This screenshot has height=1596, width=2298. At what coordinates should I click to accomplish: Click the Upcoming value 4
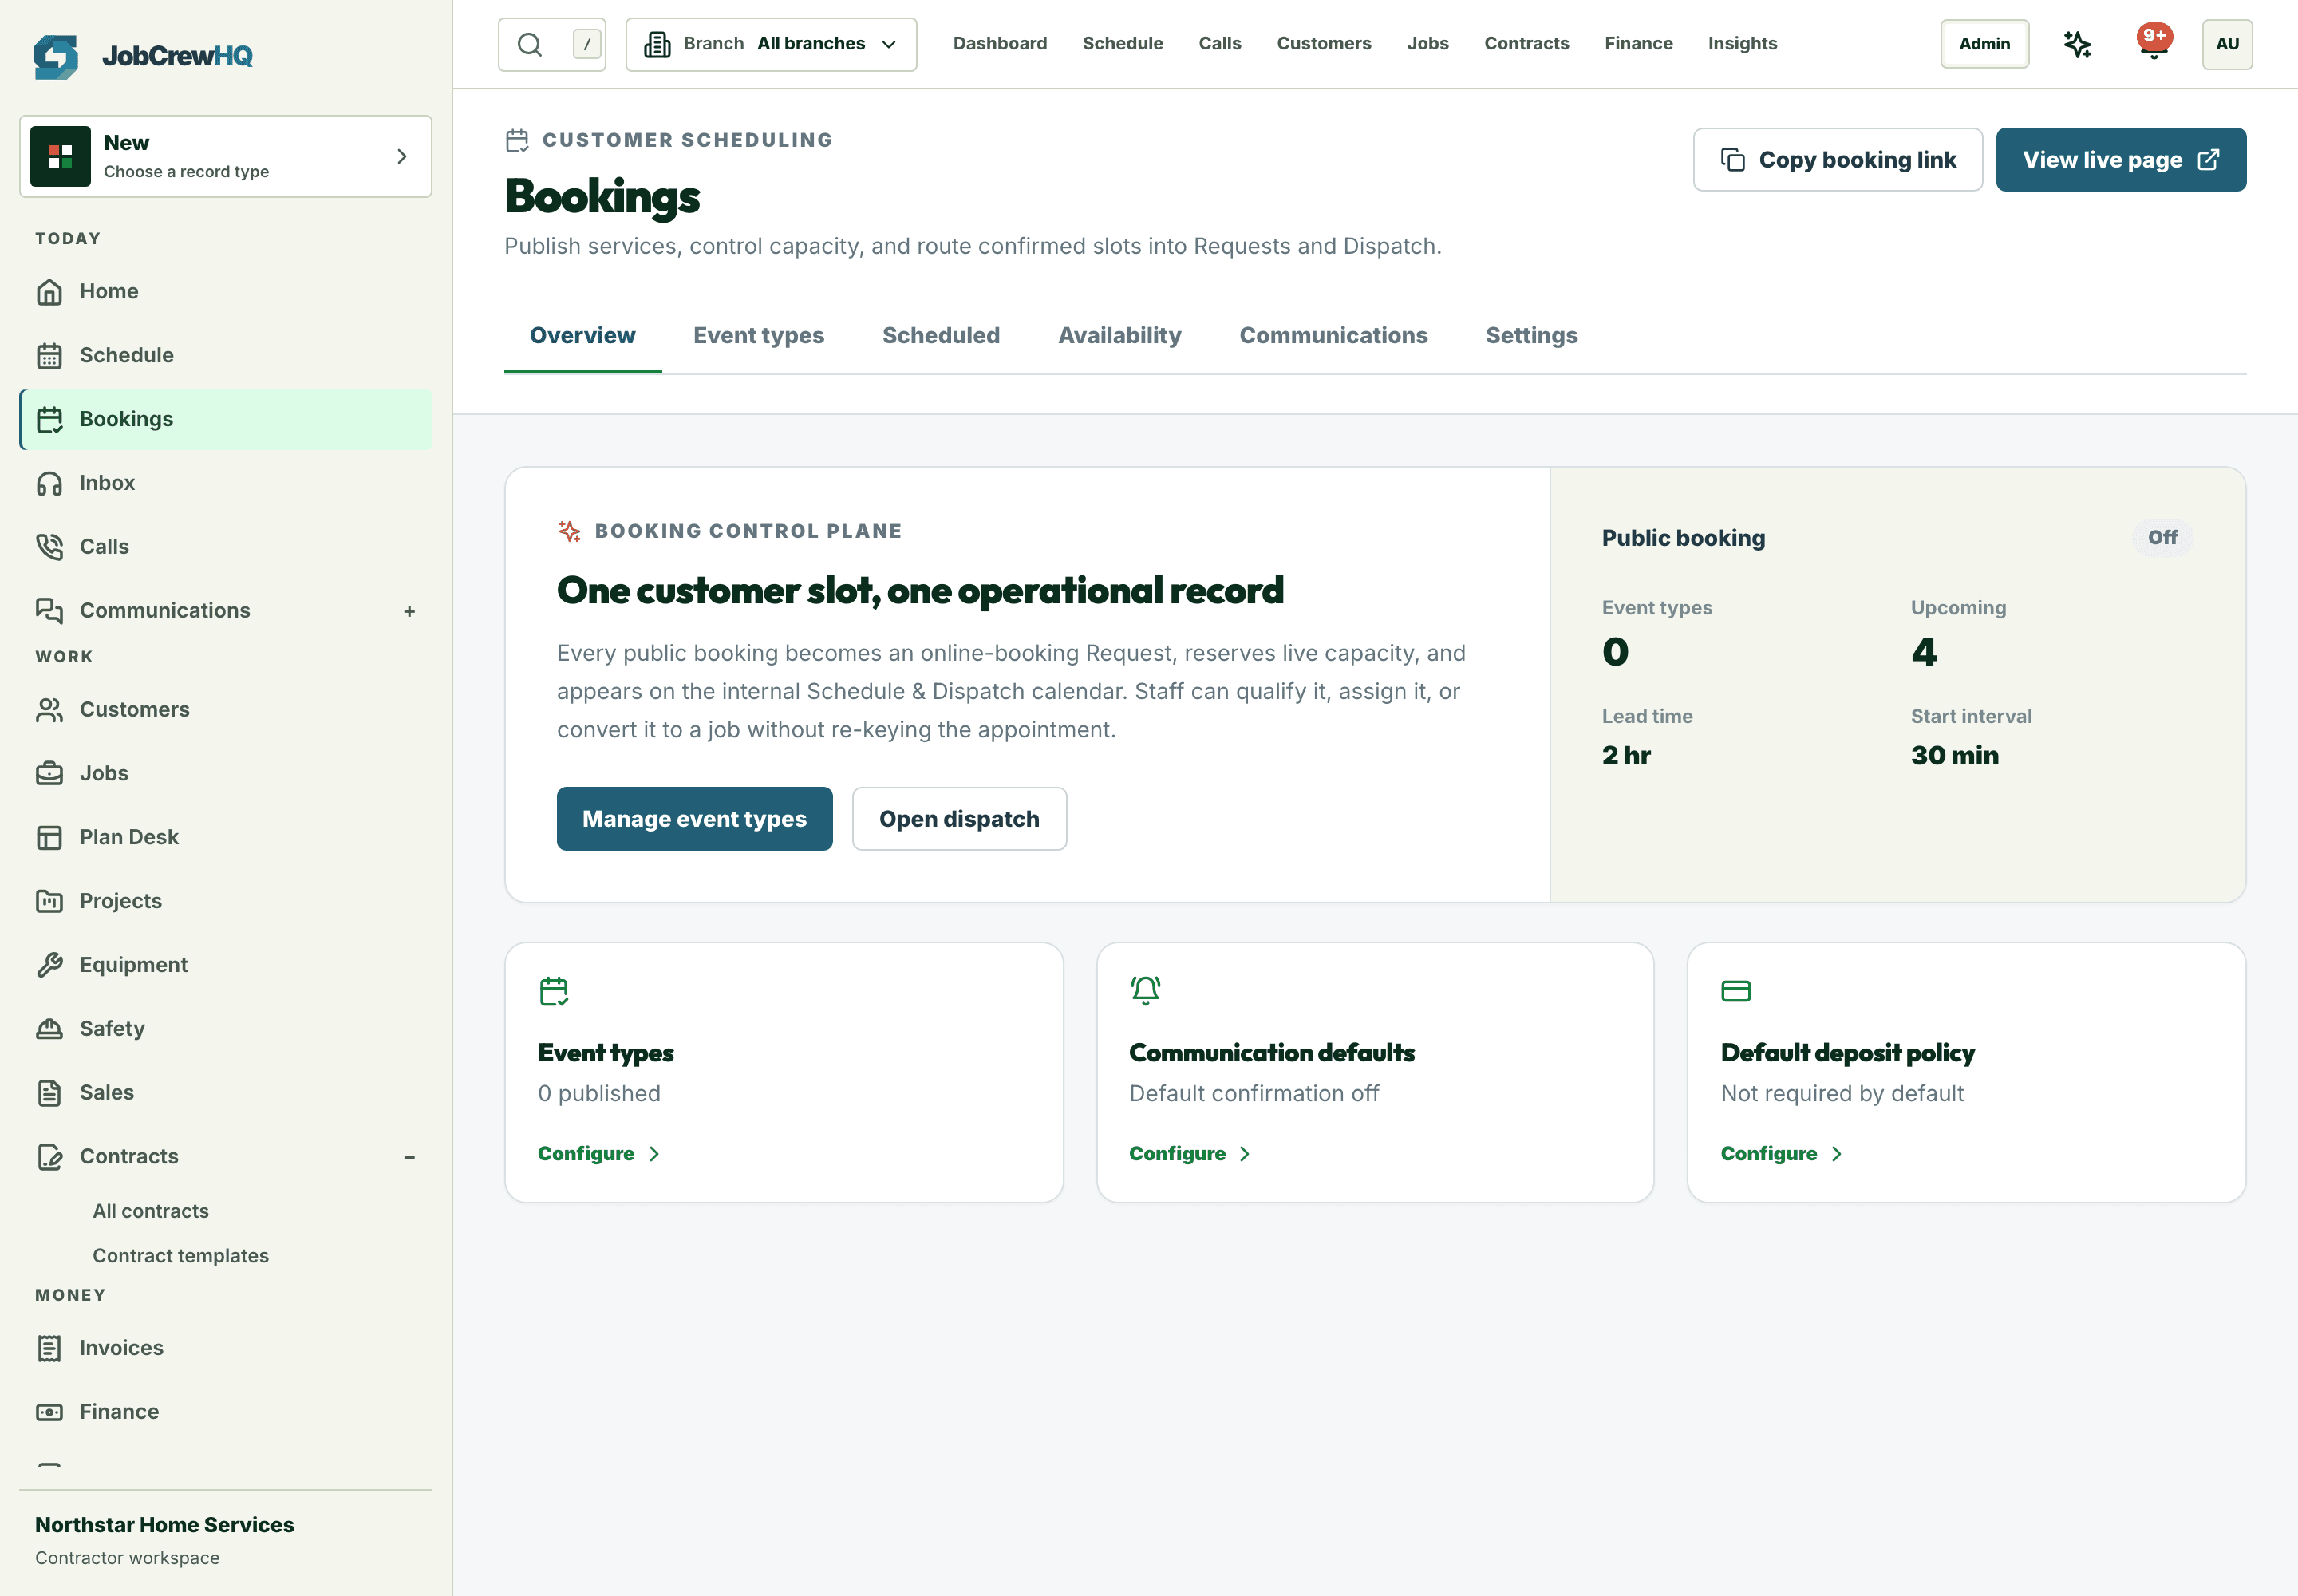click(1924, 653)
